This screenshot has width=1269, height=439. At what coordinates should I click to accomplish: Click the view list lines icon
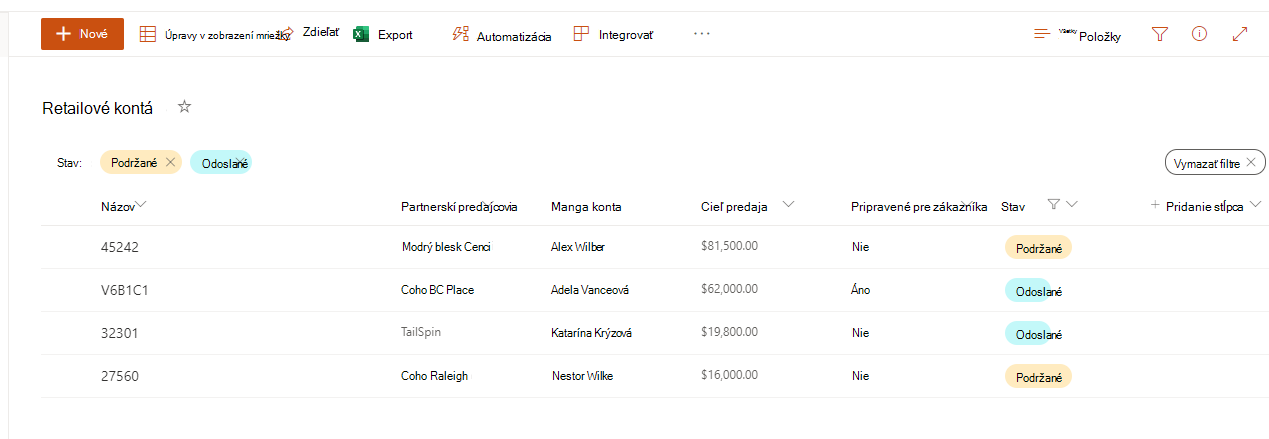[1042, 35]
